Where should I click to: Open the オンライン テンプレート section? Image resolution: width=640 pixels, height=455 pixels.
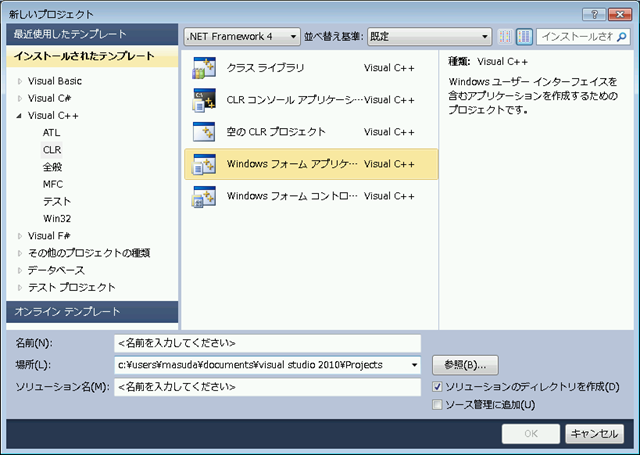92,312
